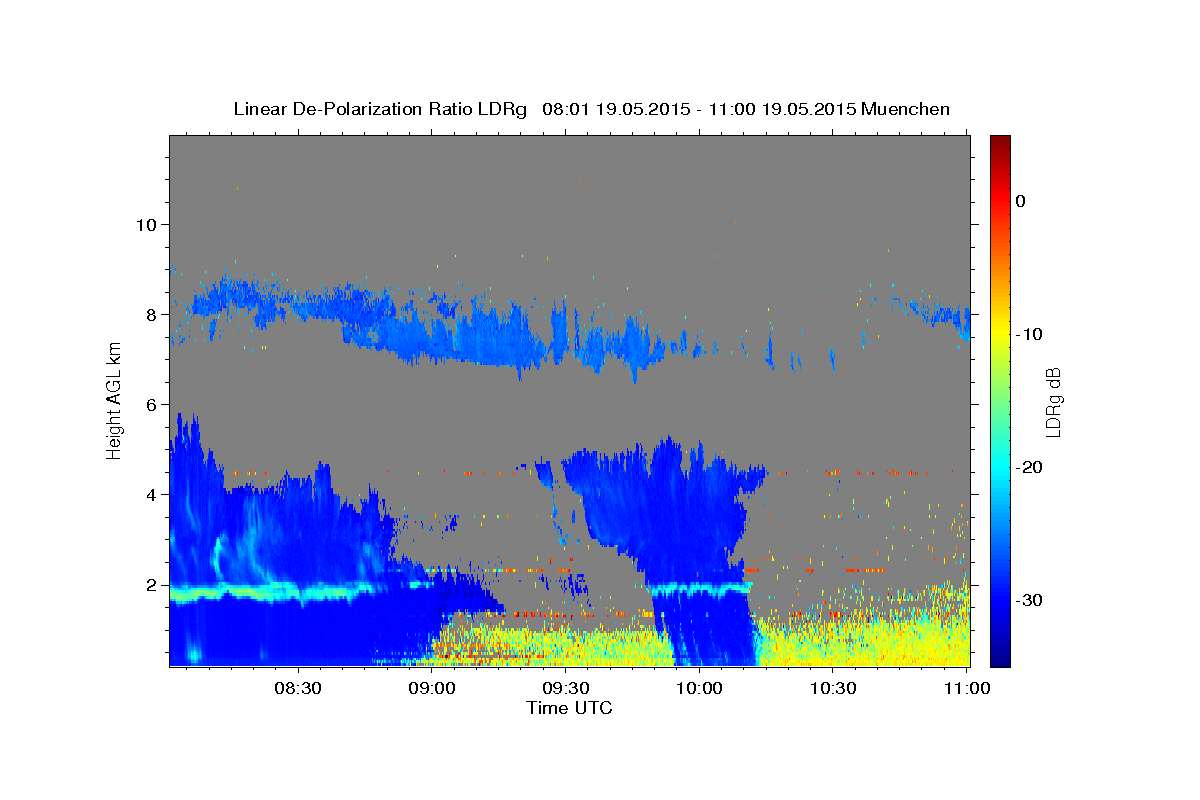Click the colorbar value -10
Image resolution: width=1200 pixels, height=800 pixels.
tap(1029, 334)
